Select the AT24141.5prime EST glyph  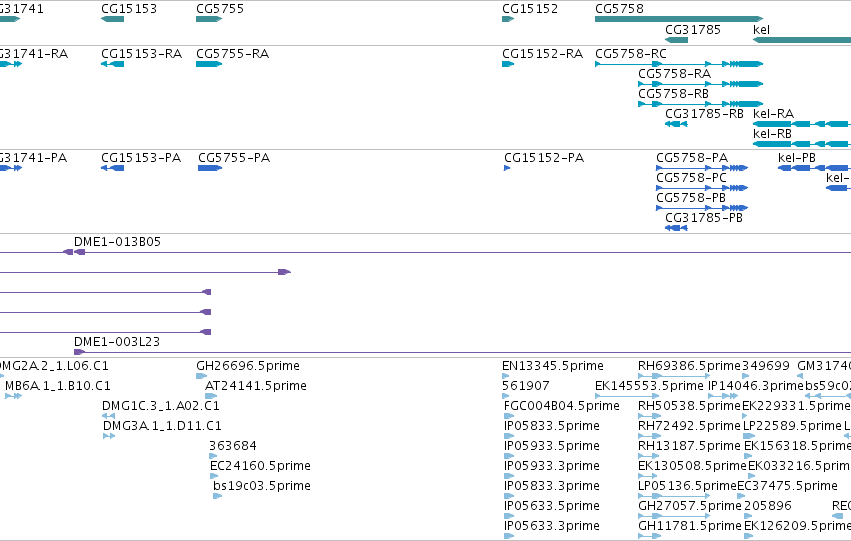click(211, 396)
